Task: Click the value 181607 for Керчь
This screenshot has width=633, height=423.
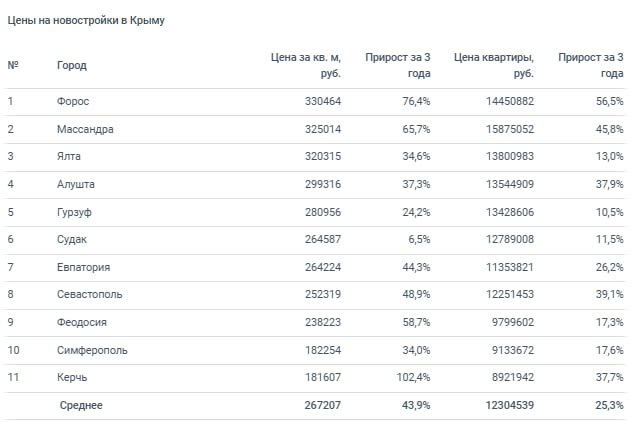Action: click(x=323, y=377)
